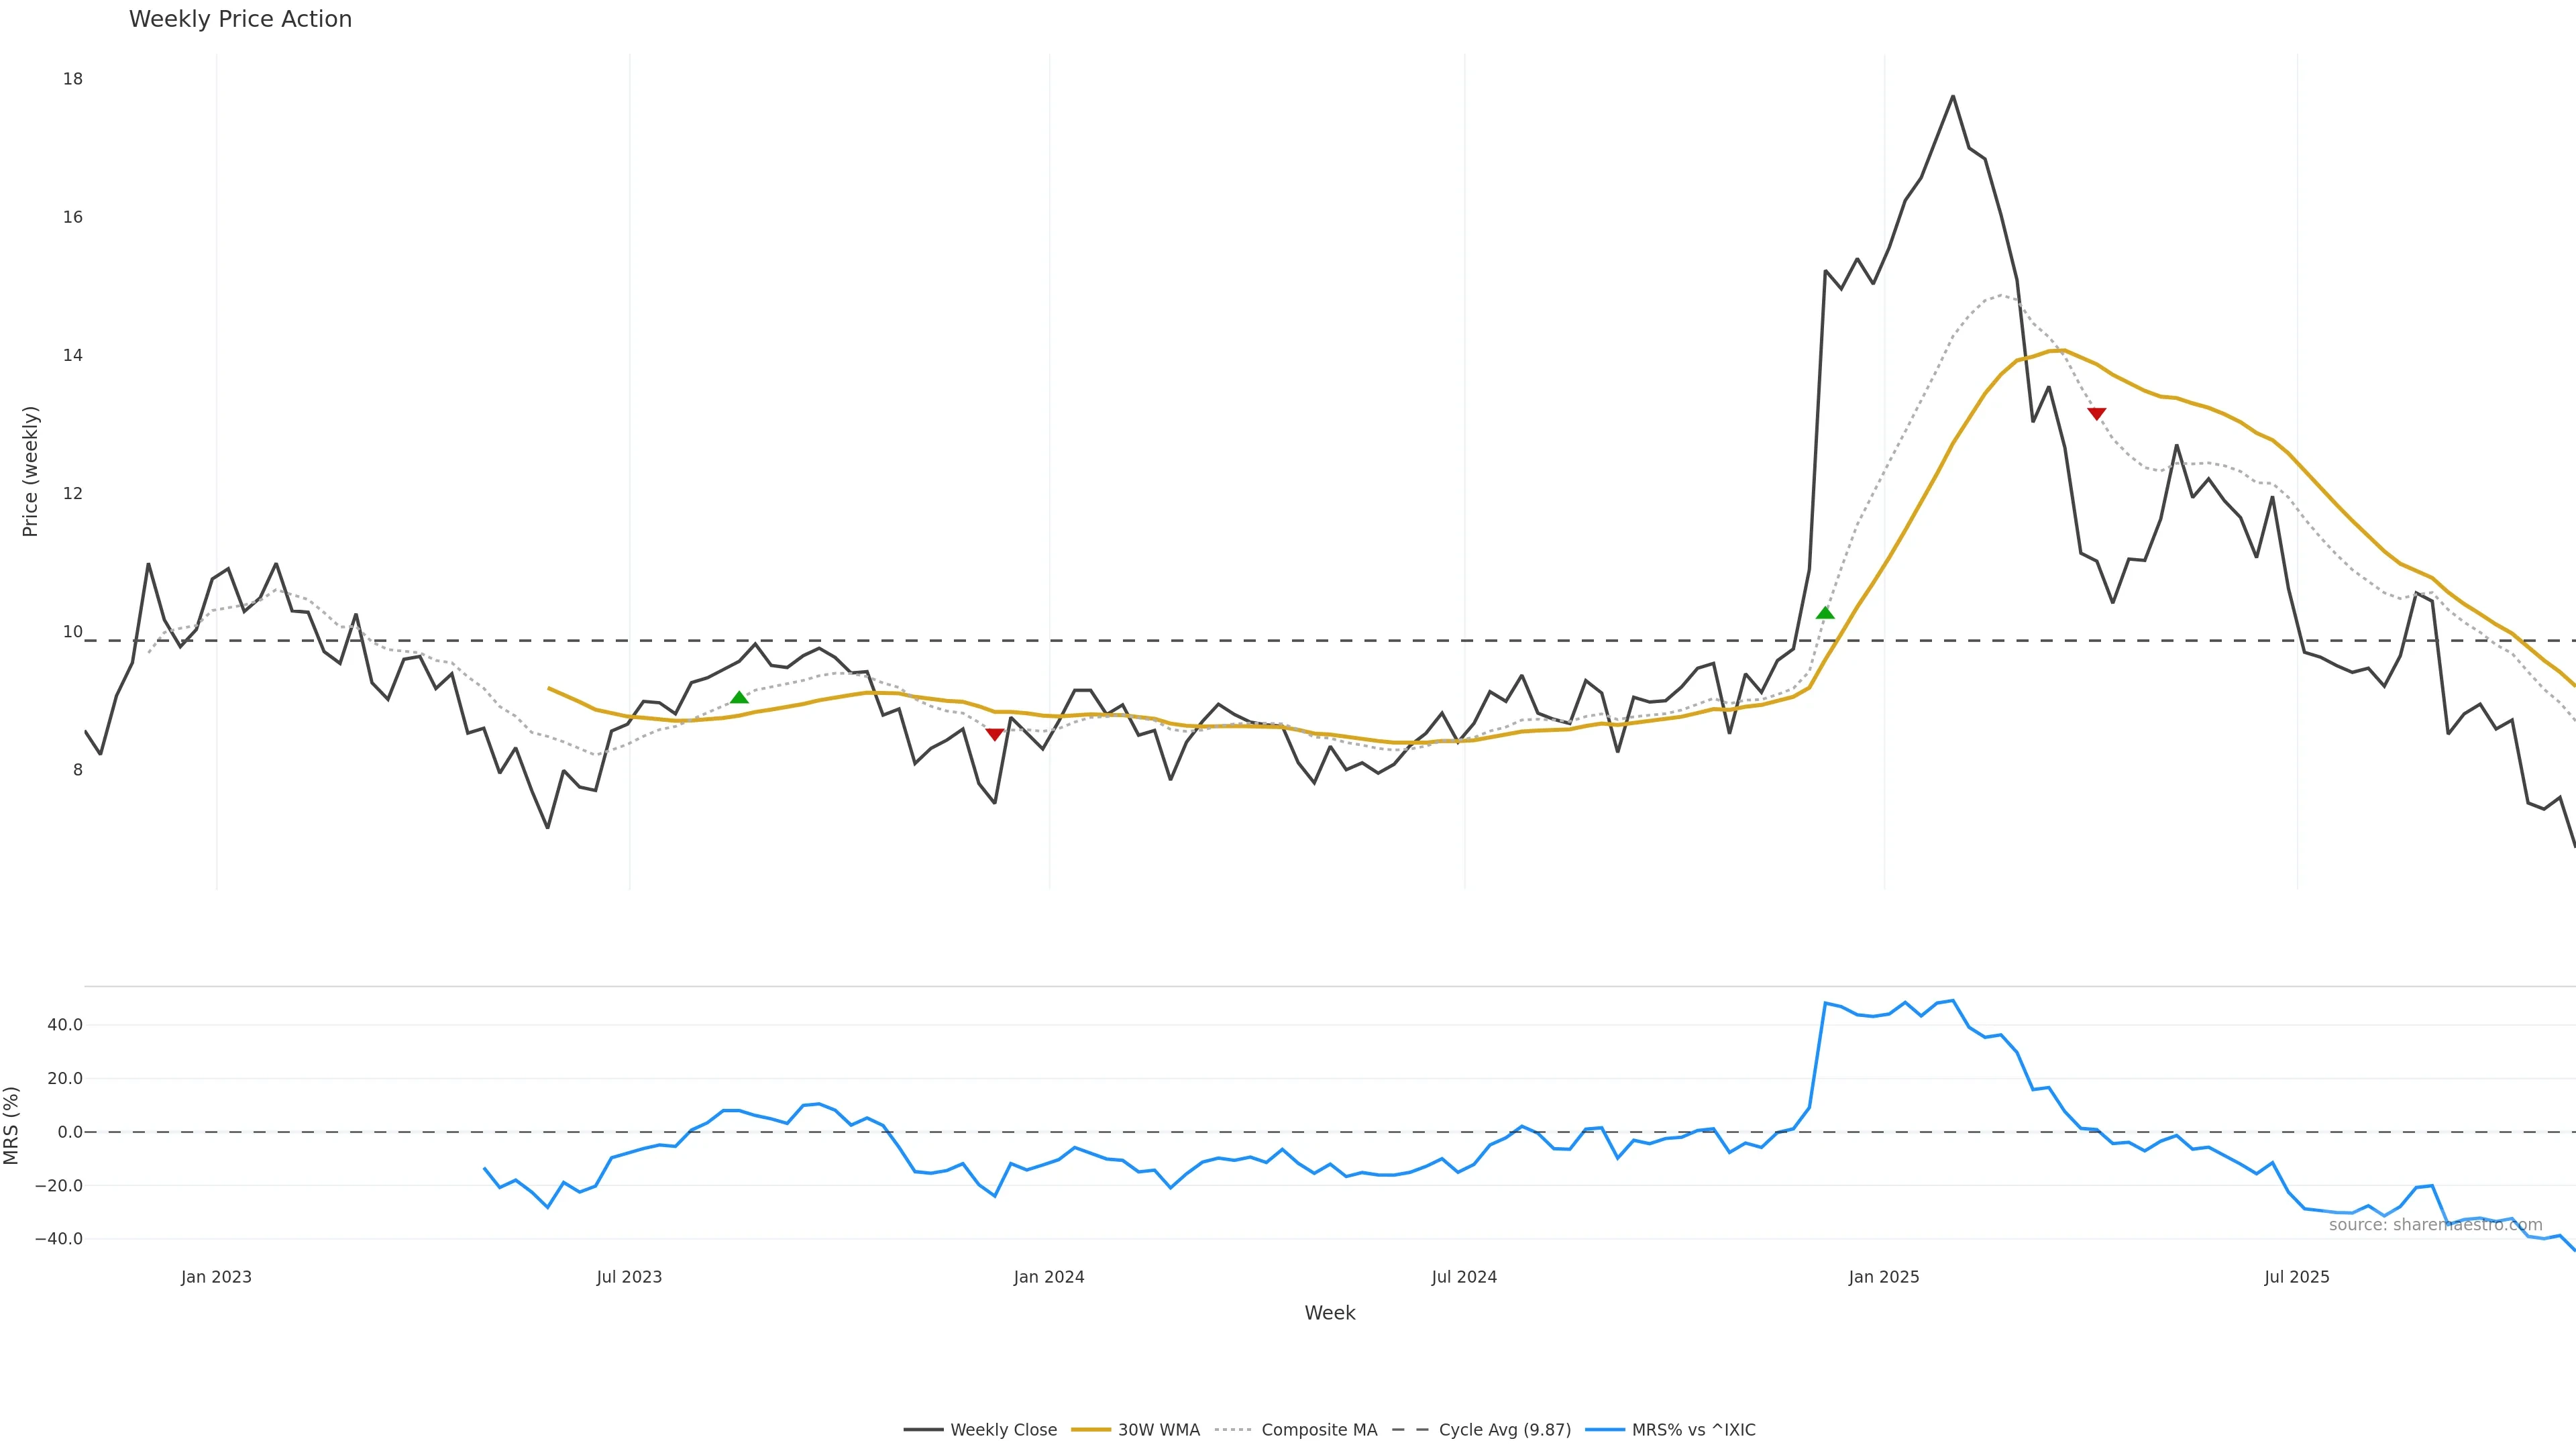Click the Weekly Close line's highest peak

coord(1953,96)
